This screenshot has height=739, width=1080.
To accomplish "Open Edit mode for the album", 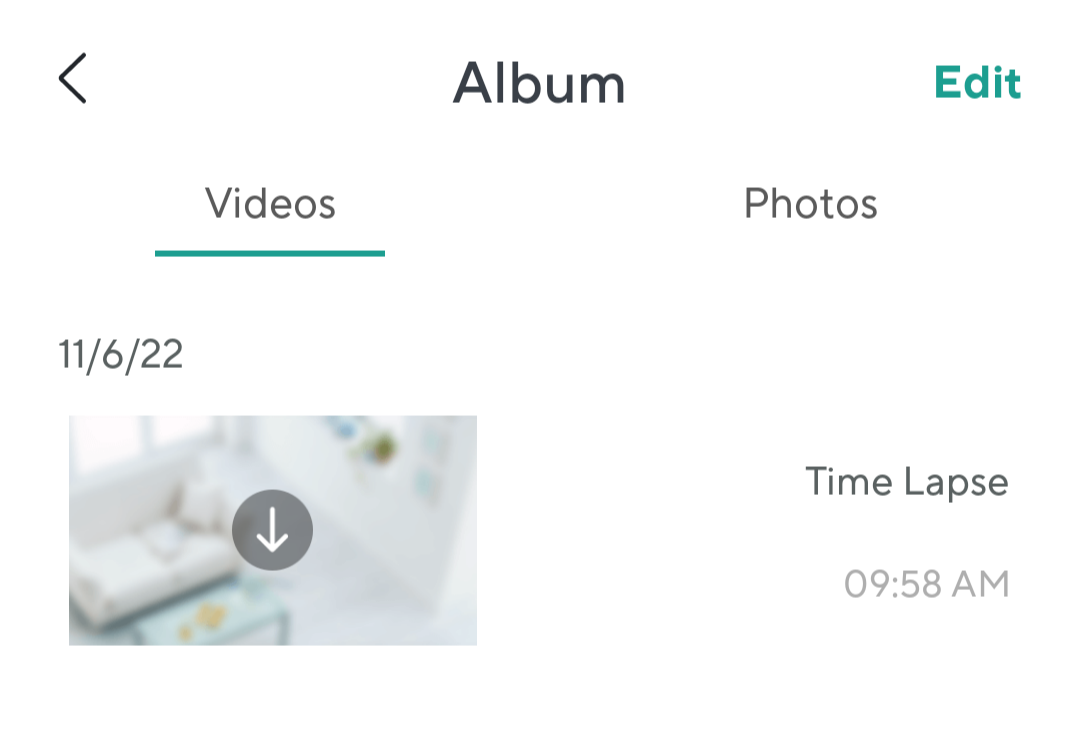I will coord(977,83).
